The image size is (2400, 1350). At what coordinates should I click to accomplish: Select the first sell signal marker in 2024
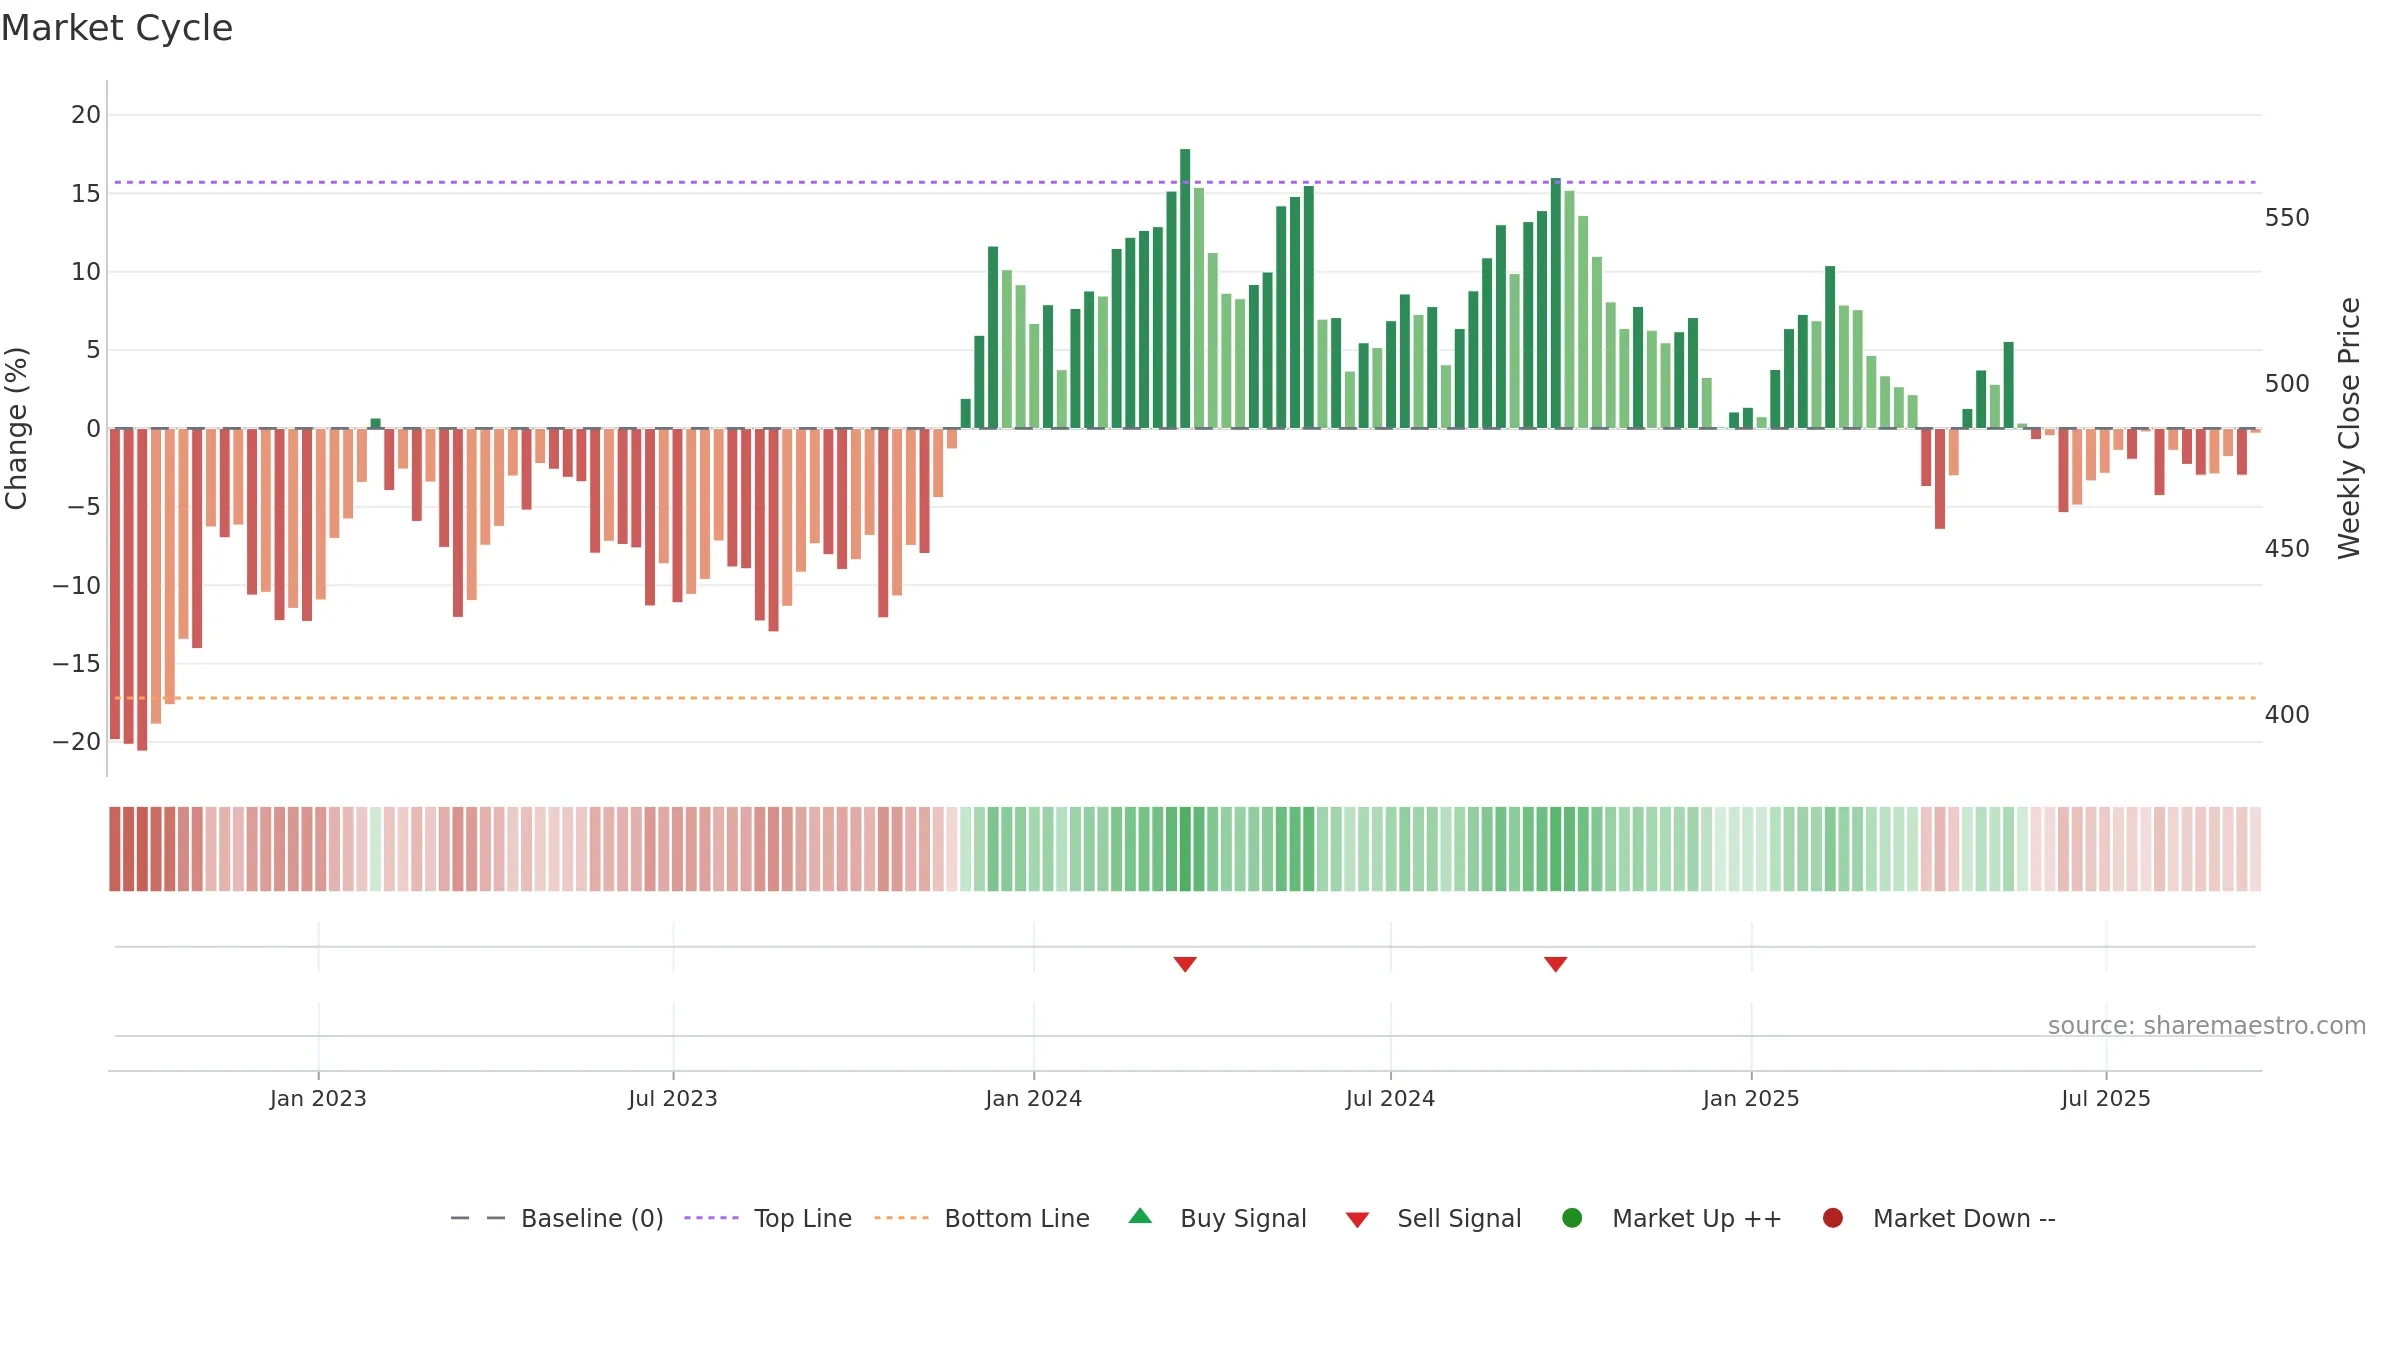1185,964
